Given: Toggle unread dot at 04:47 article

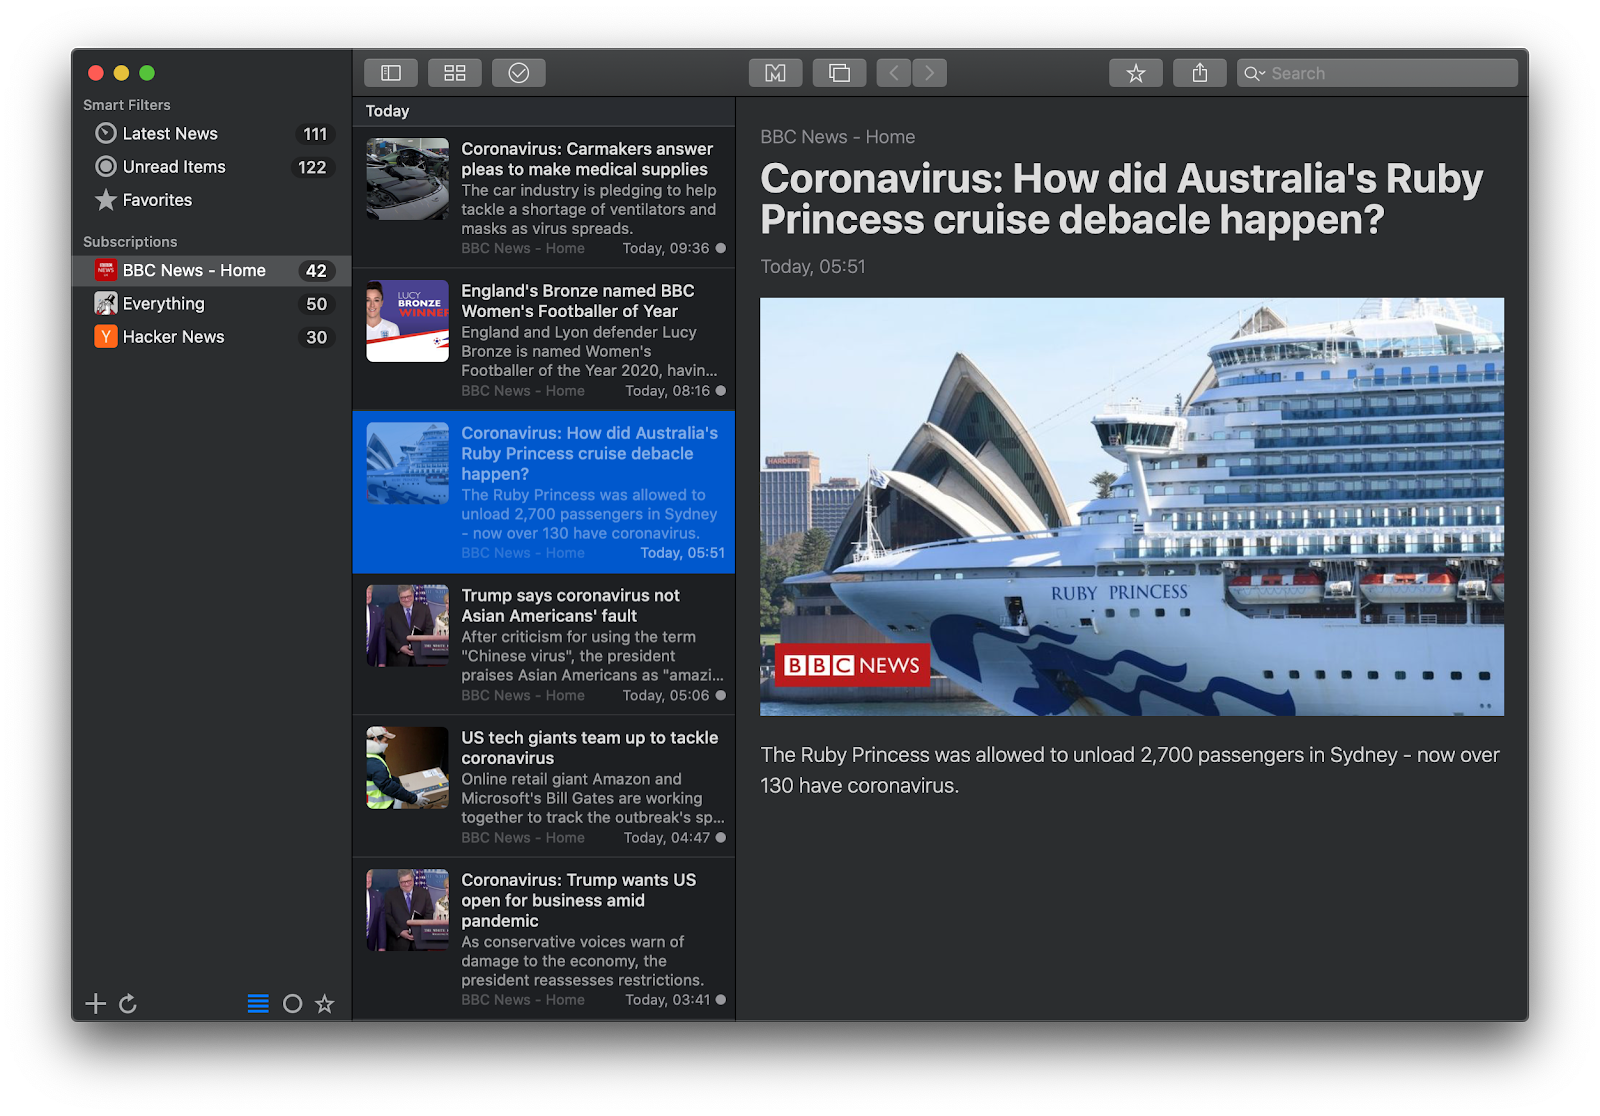Looking at the screenshot, I should tap(721, 837).
